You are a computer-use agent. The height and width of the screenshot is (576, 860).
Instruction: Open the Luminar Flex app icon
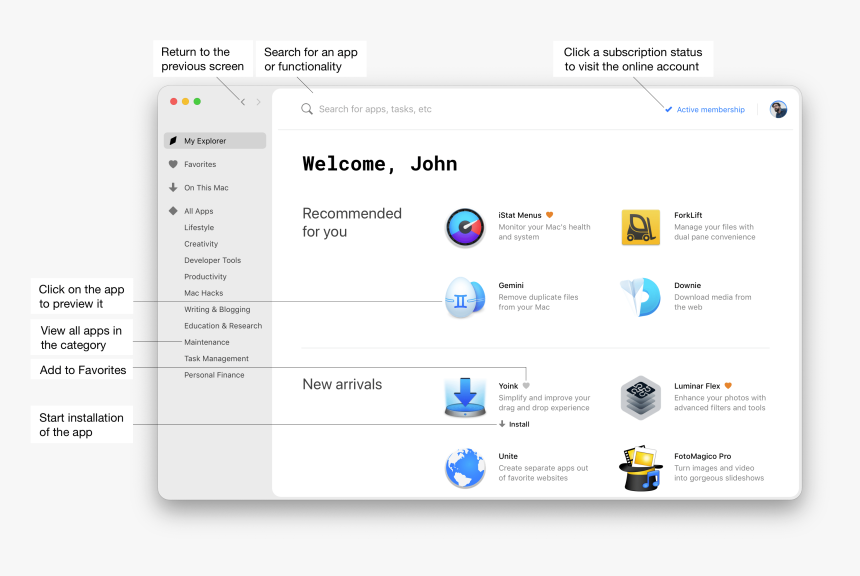pos(640,397)
